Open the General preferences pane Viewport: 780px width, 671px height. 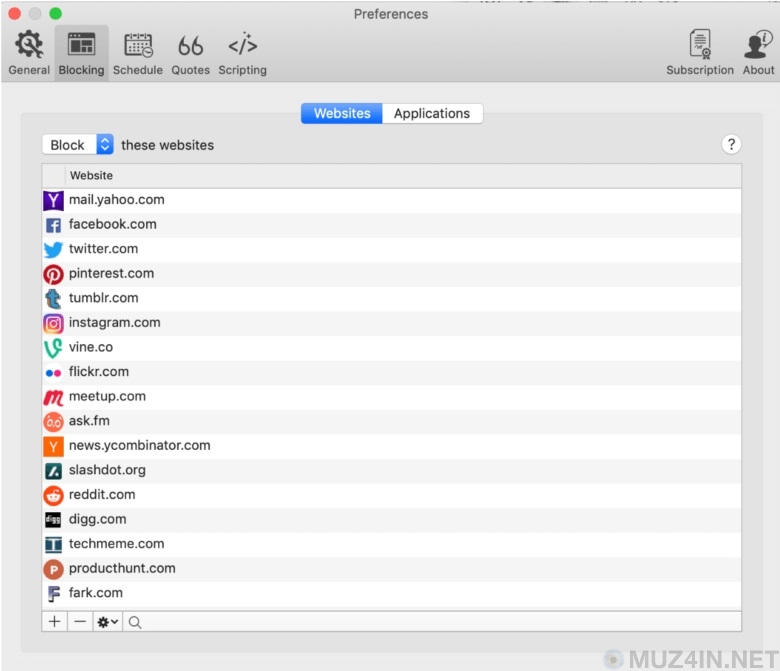[x=29, y=53]
